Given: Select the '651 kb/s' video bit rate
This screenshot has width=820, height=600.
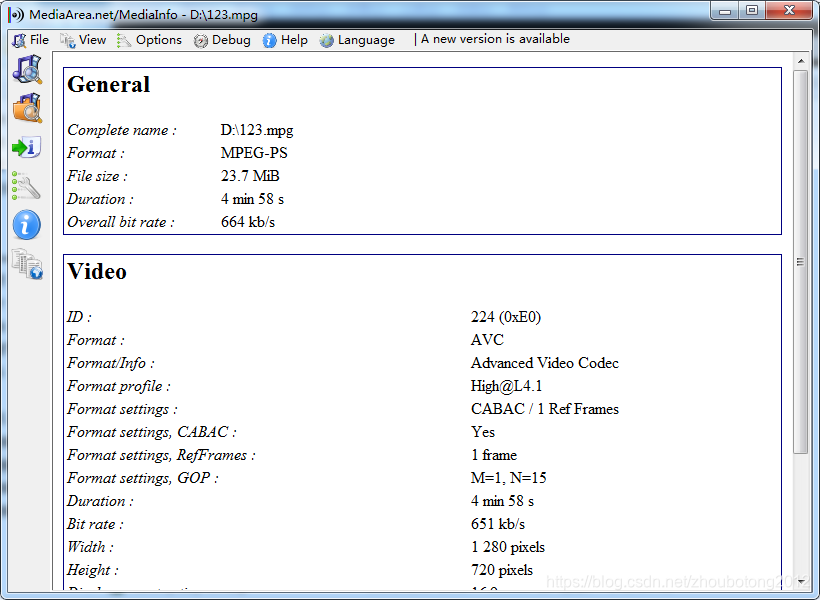Looking at the screenshot, I should click(497, 524).
